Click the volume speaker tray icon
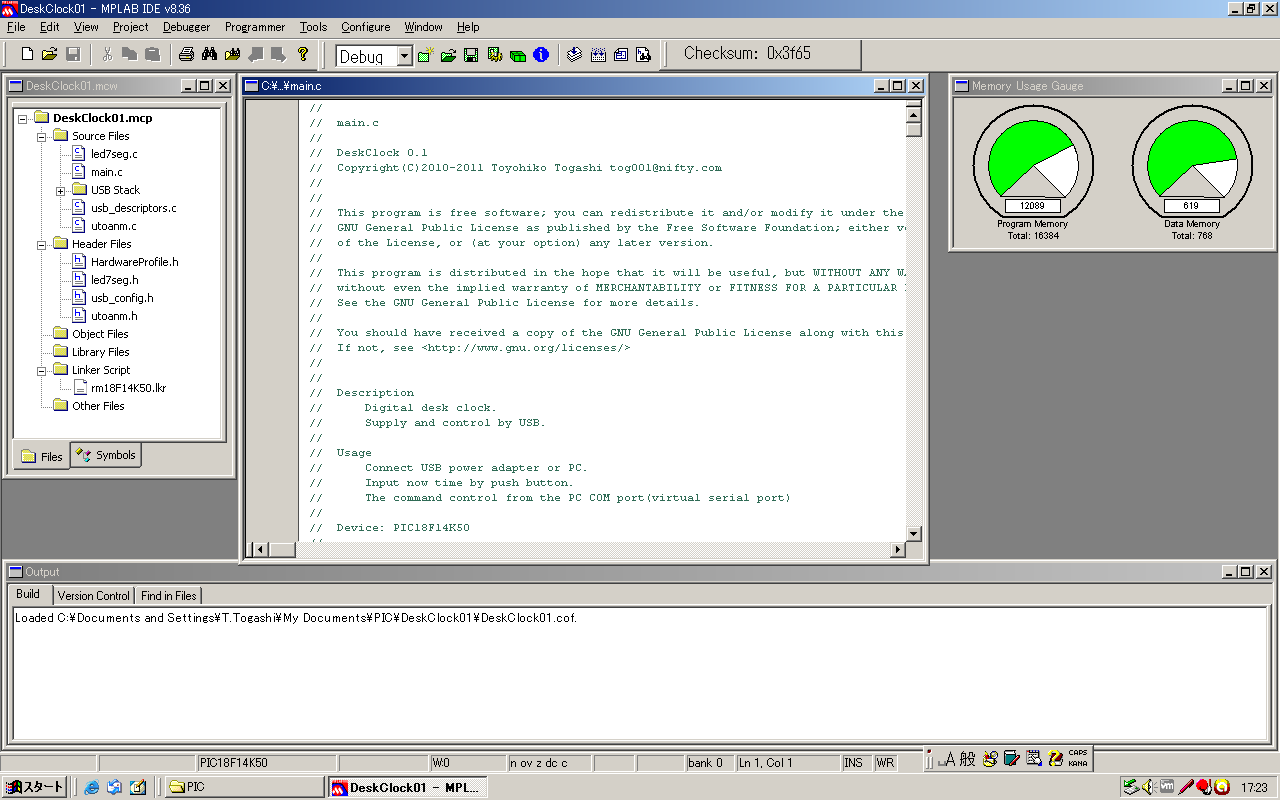1280x800 pixels. [1148, 787]
